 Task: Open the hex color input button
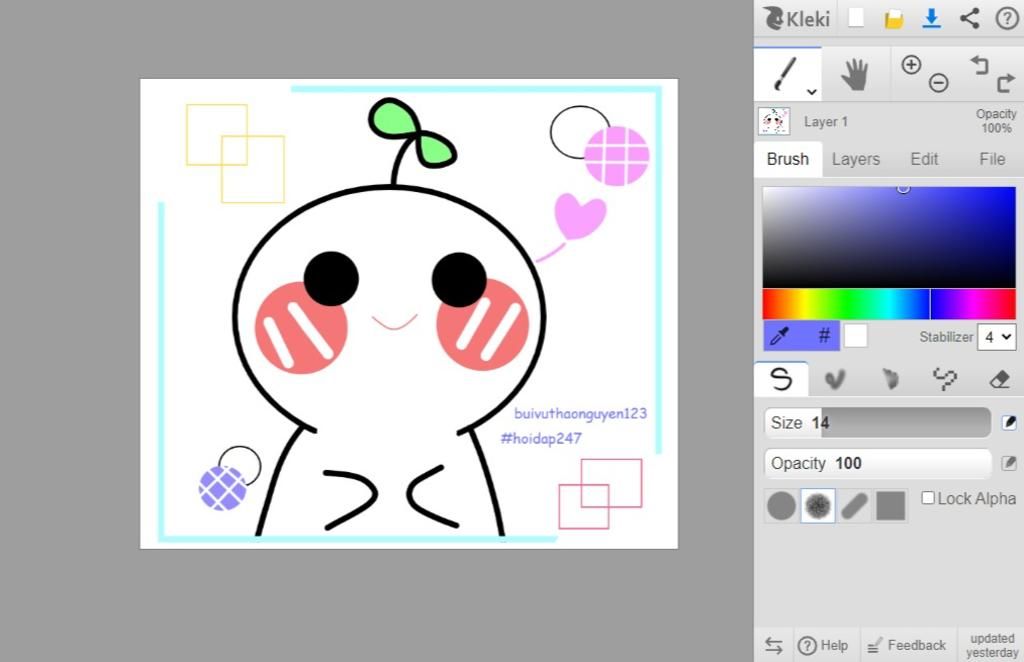[x=824, y=336]
